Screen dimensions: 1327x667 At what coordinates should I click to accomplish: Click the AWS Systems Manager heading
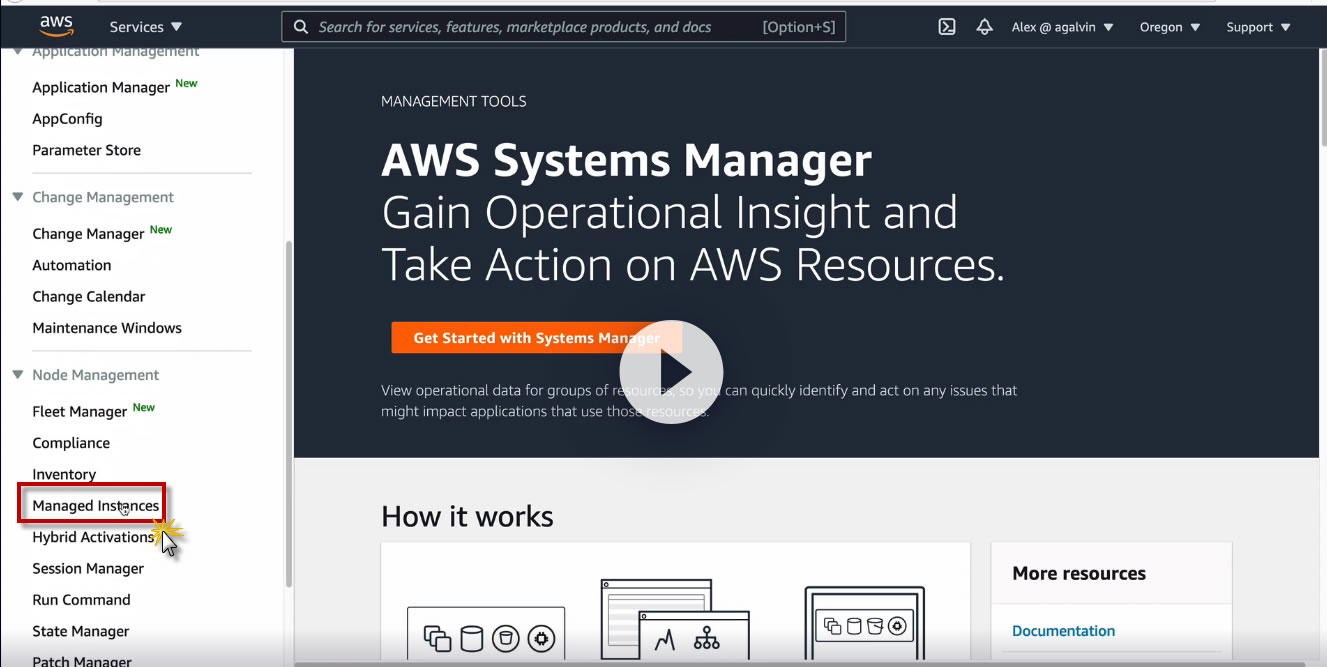(x=627, y=161)
